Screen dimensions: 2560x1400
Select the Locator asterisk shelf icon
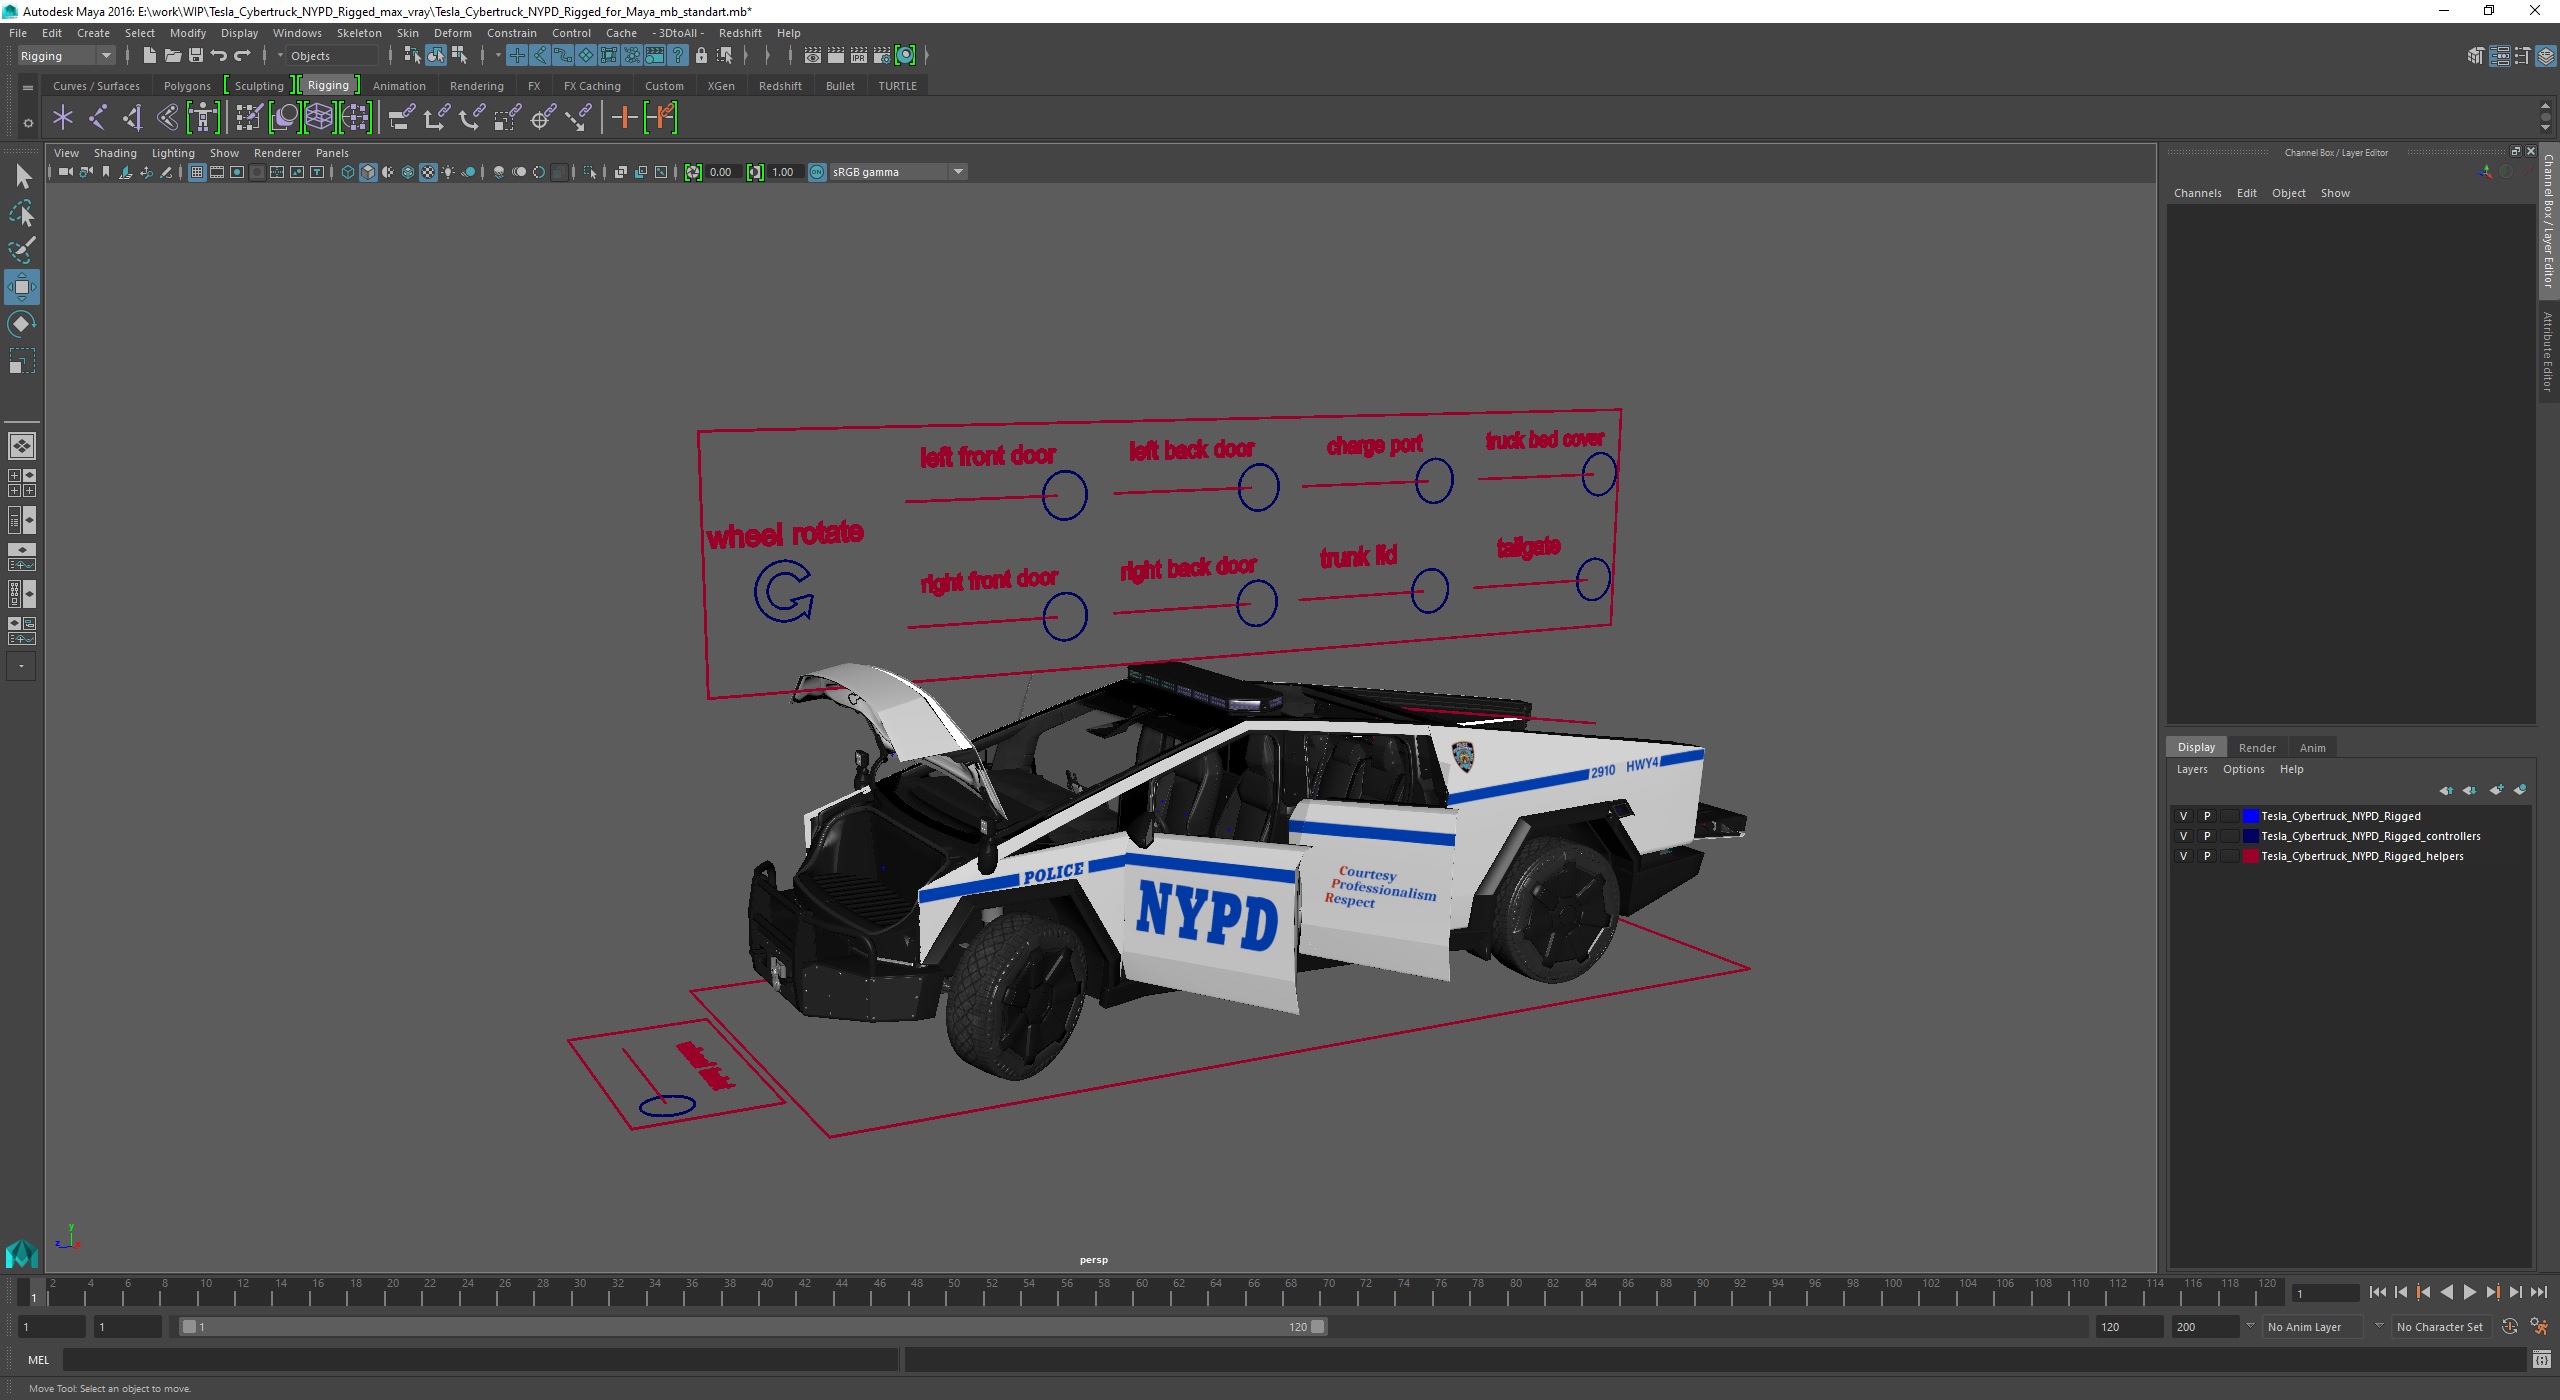pyautogui.click(x=63, y=118)
